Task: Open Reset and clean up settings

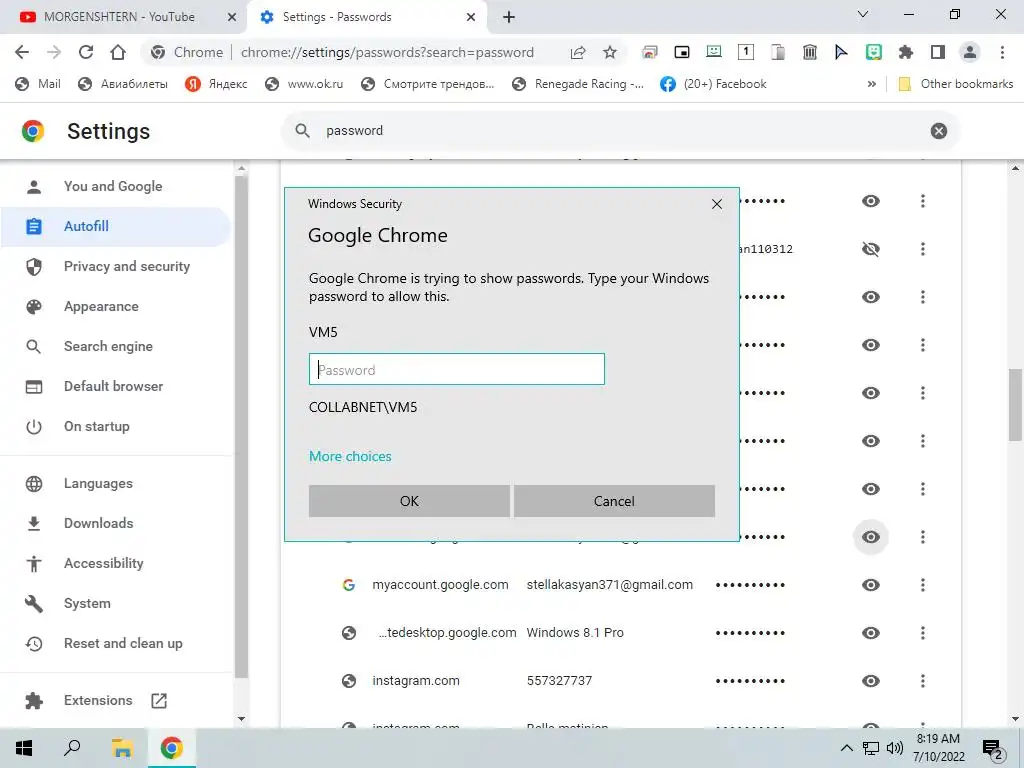Action: click(x=123, y=643)
